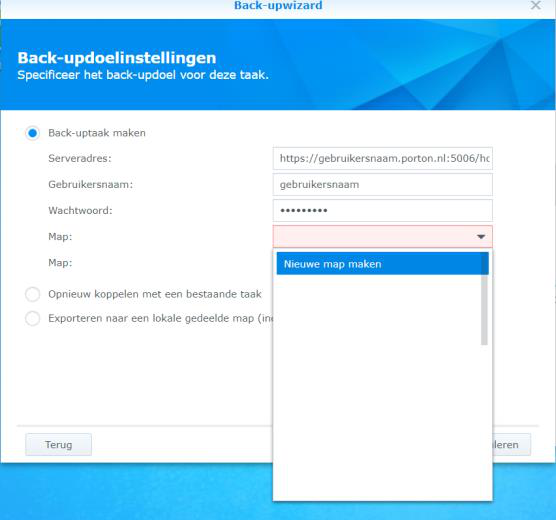
Task: Close the Back-upwizard dialog with X
Action: coord(535,5)
